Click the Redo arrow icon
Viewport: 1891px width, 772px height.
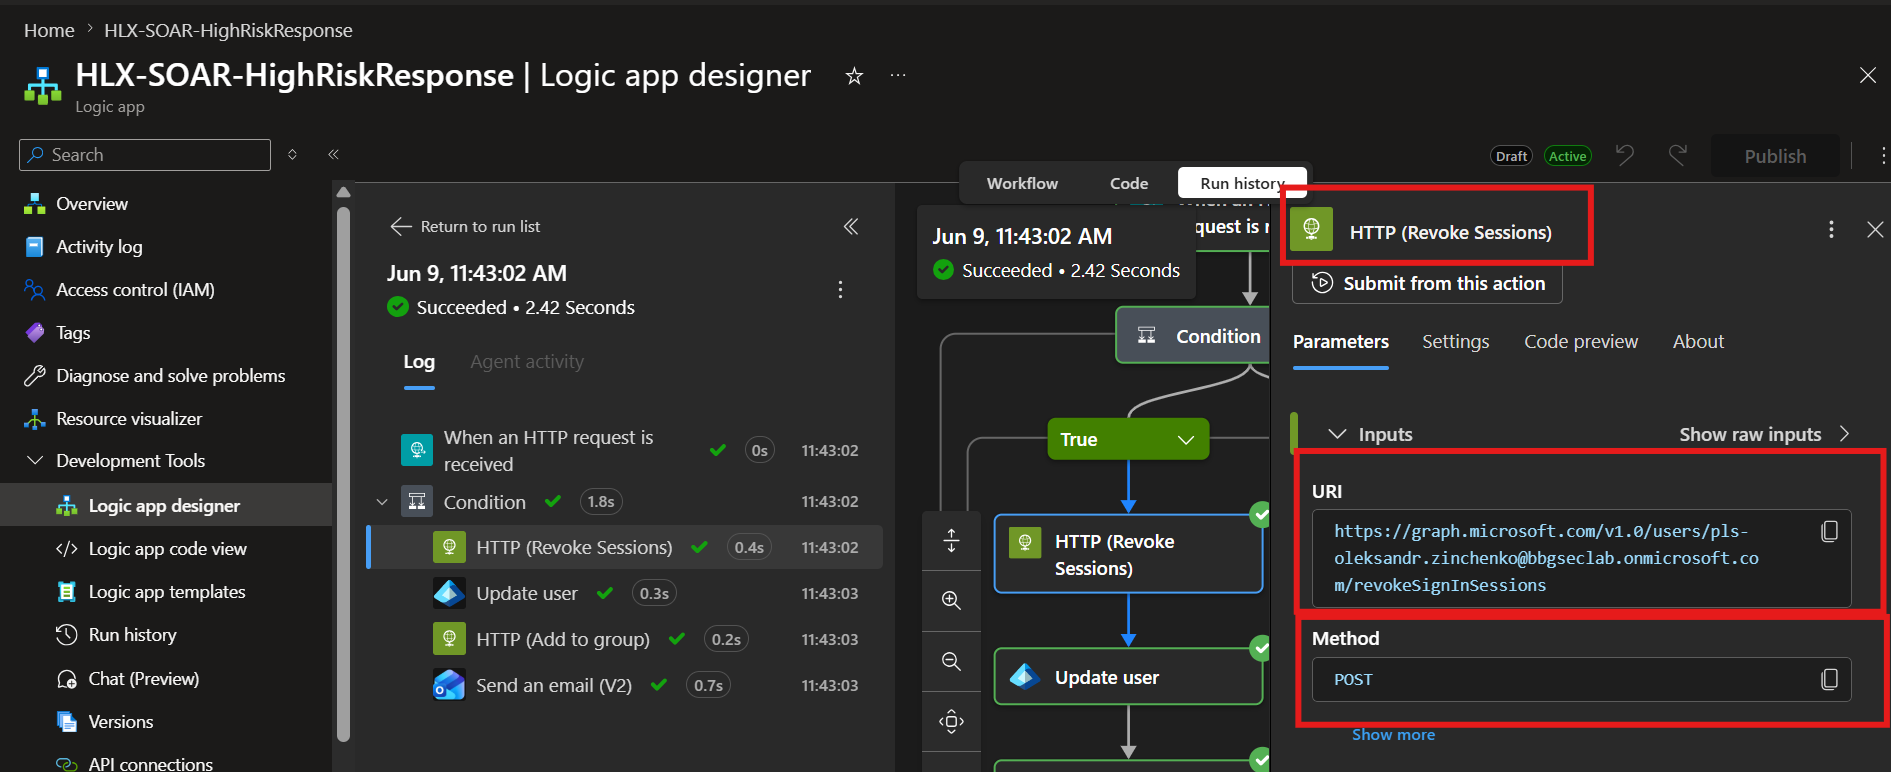click(x=1678, y=155)
